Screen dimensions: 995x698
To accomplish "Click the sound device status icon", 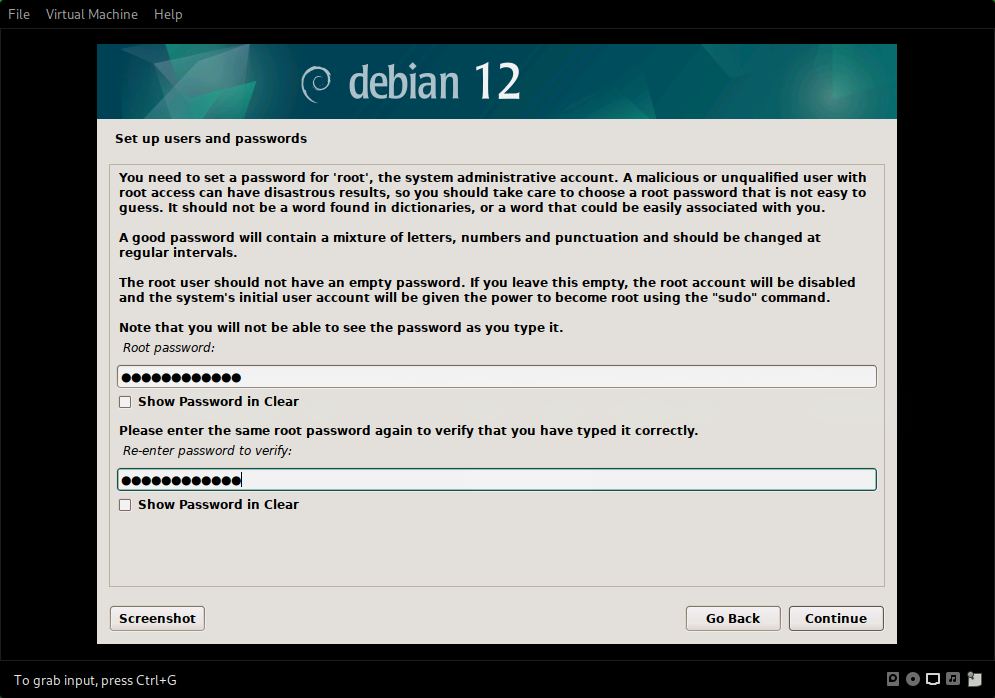I will point(952,679).
